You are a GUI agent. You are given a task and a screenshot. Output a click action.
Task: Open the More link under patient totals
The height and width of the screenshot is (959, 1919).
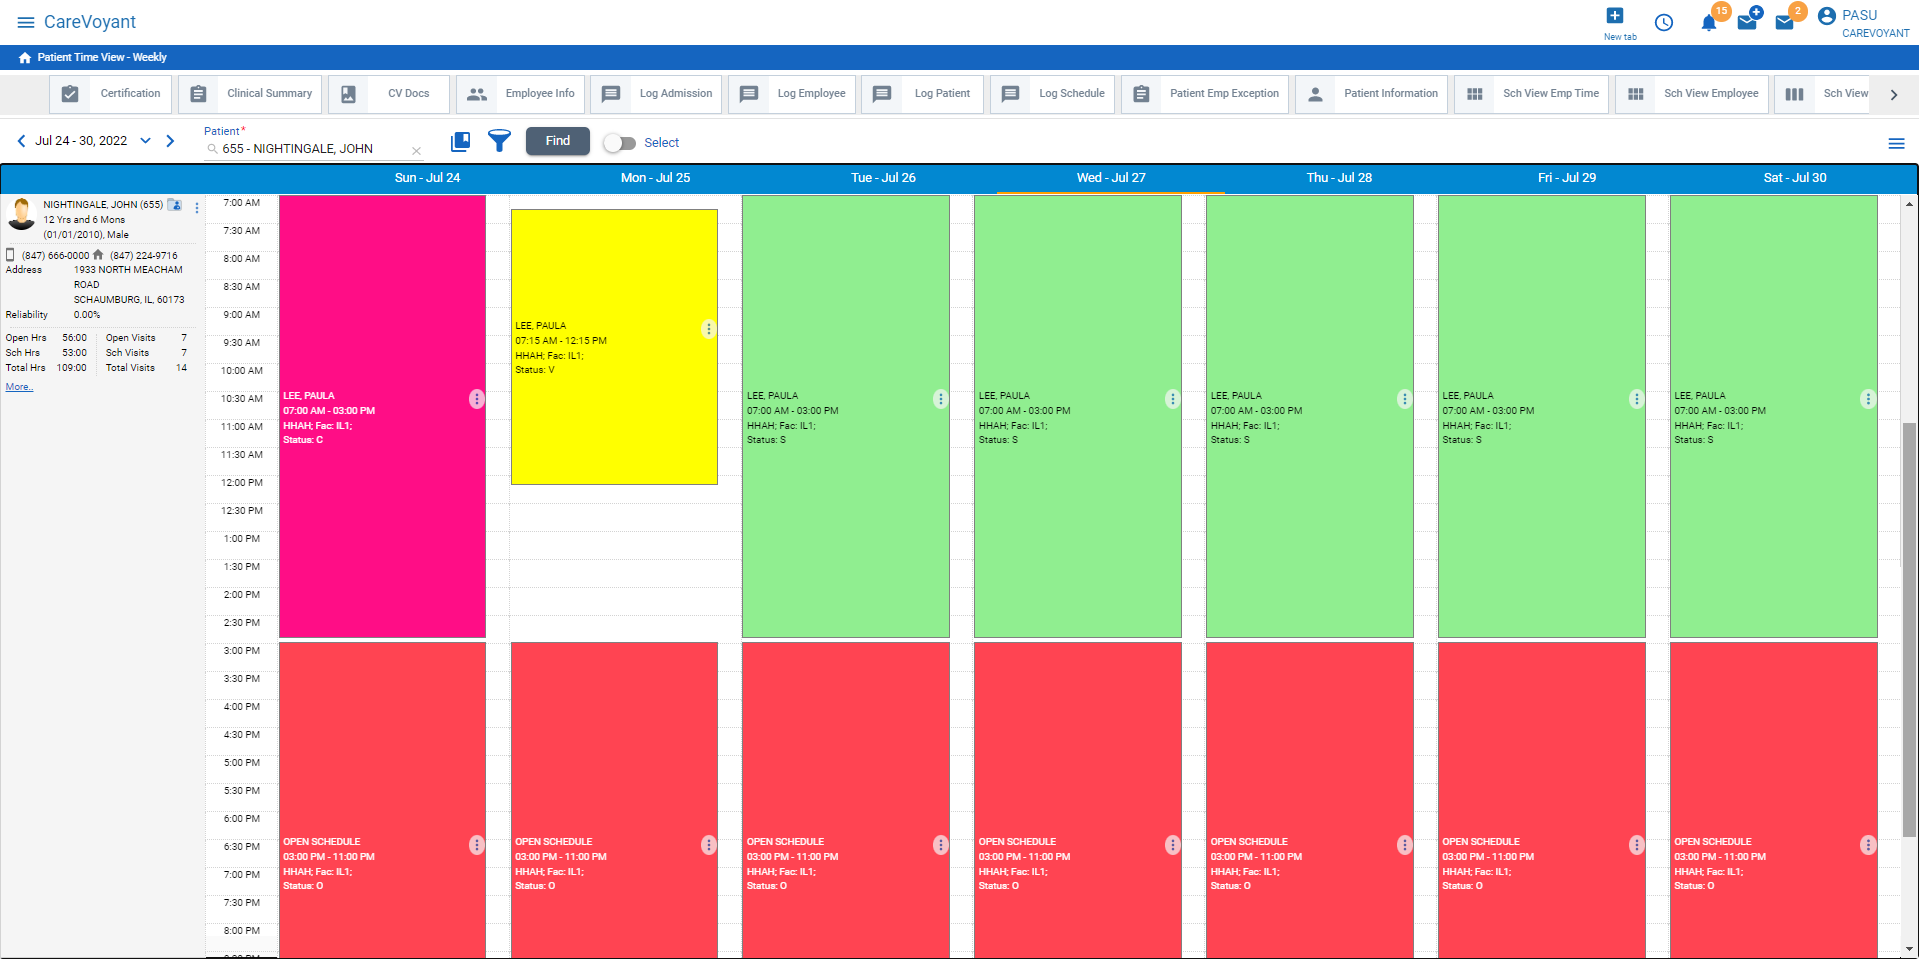tap(18, 386)
